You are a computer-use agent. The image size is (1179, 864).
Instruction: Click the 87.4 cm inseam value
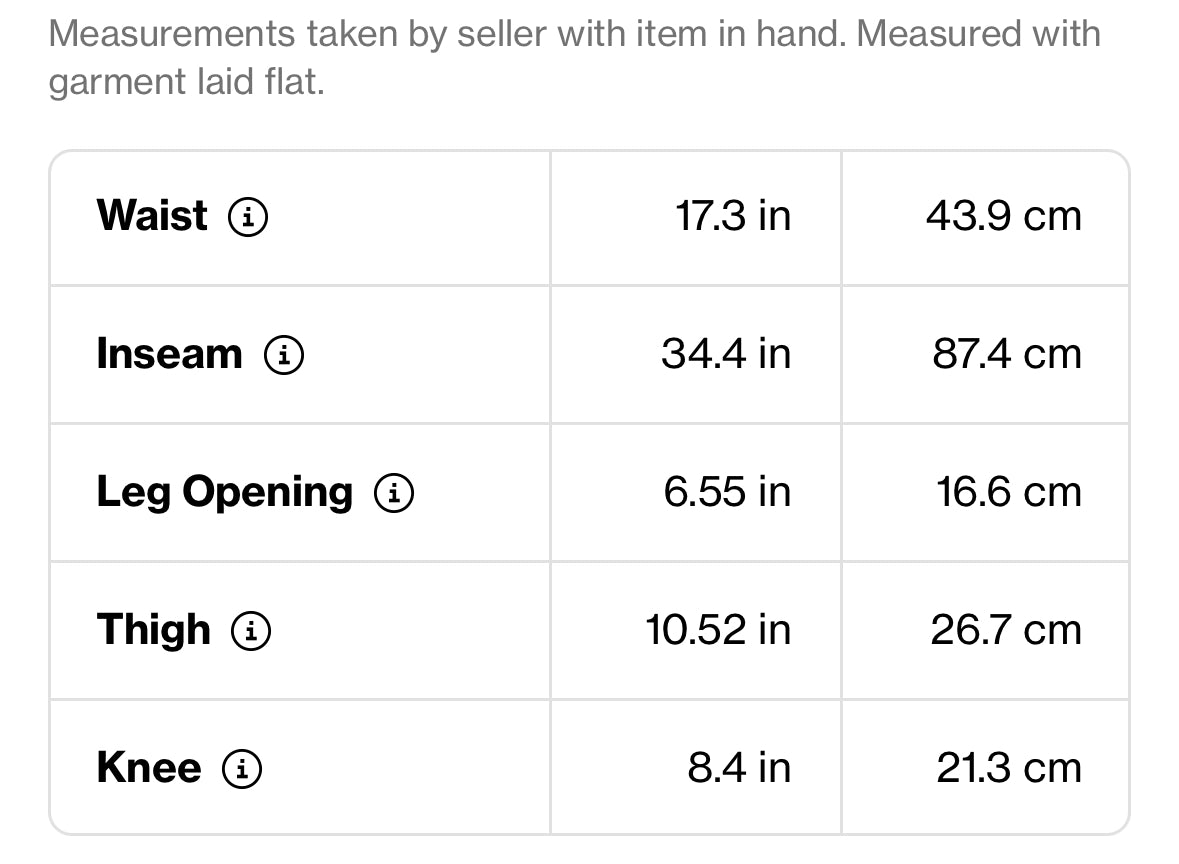tap(1008, 354)
